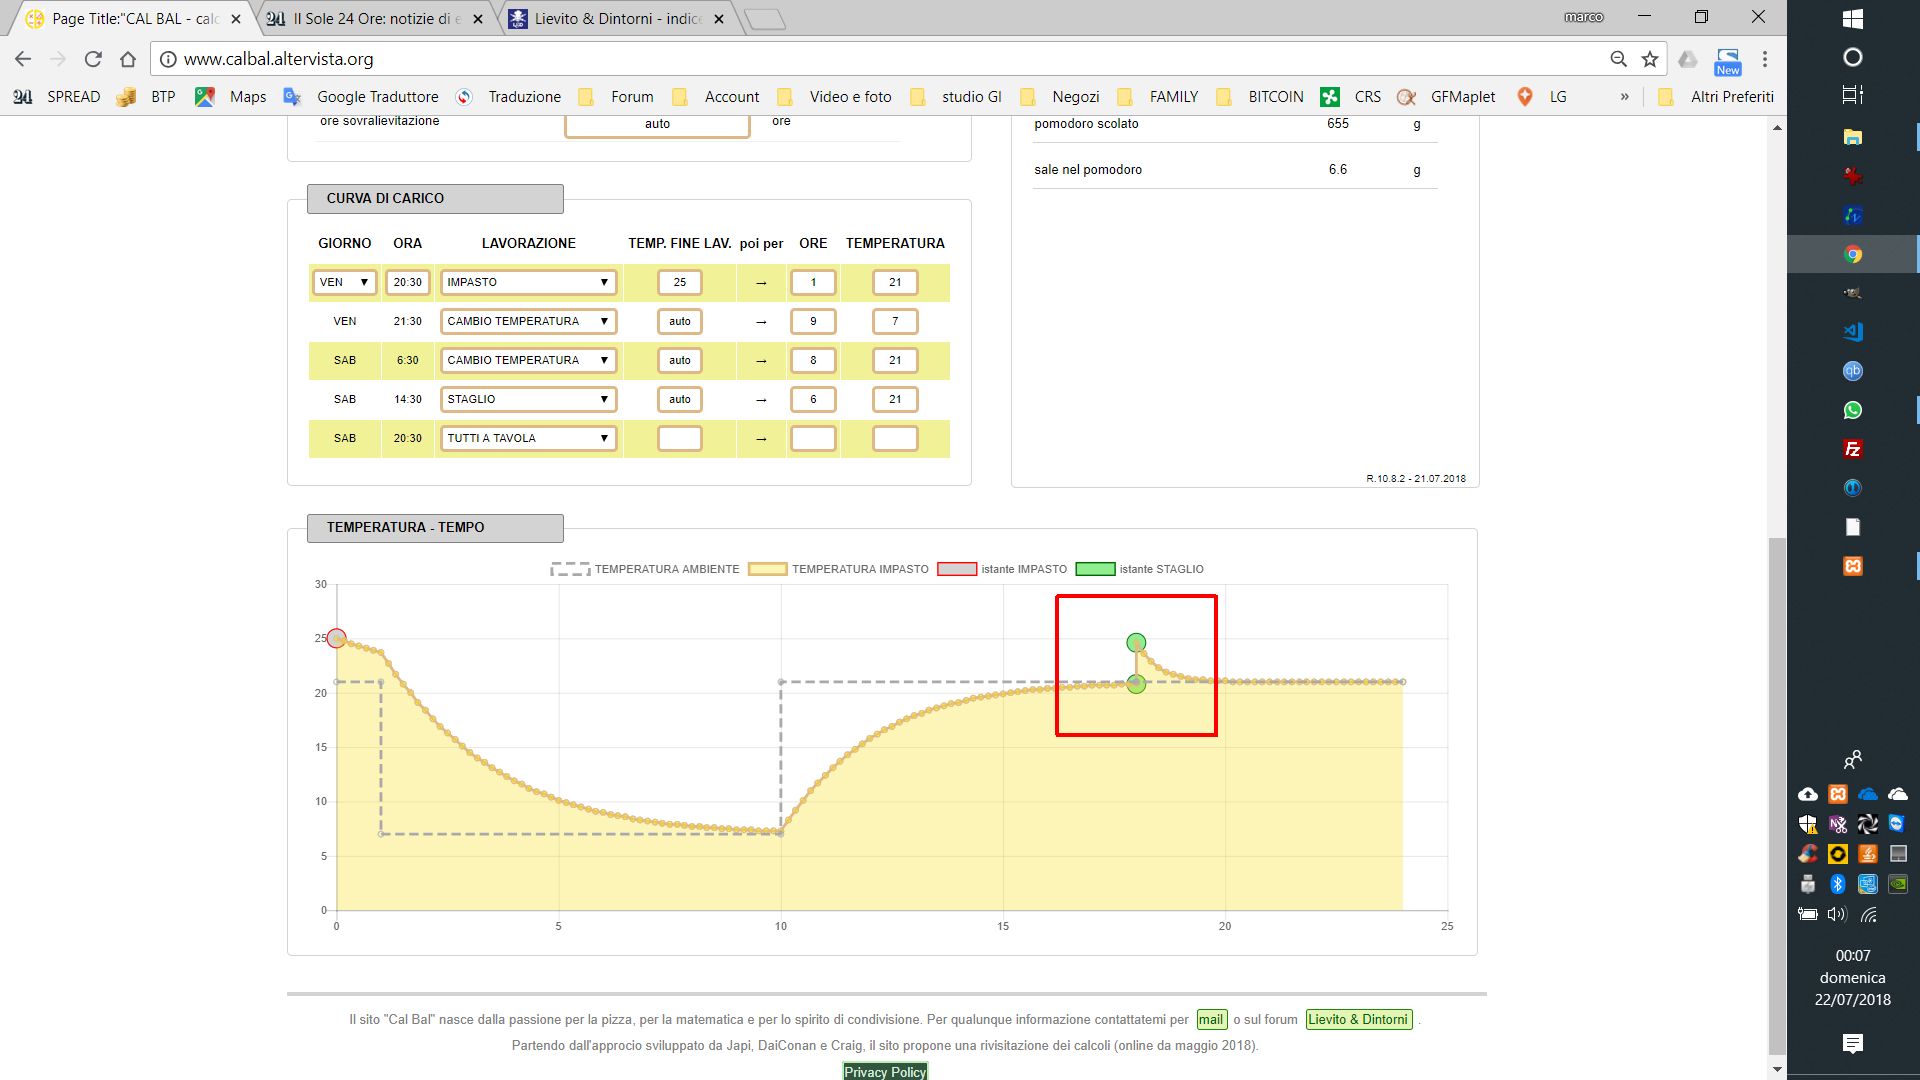The image size is (1920, 1080).
Task: Close the Lievito & Dintorni tab
Action: pos(719,19)
